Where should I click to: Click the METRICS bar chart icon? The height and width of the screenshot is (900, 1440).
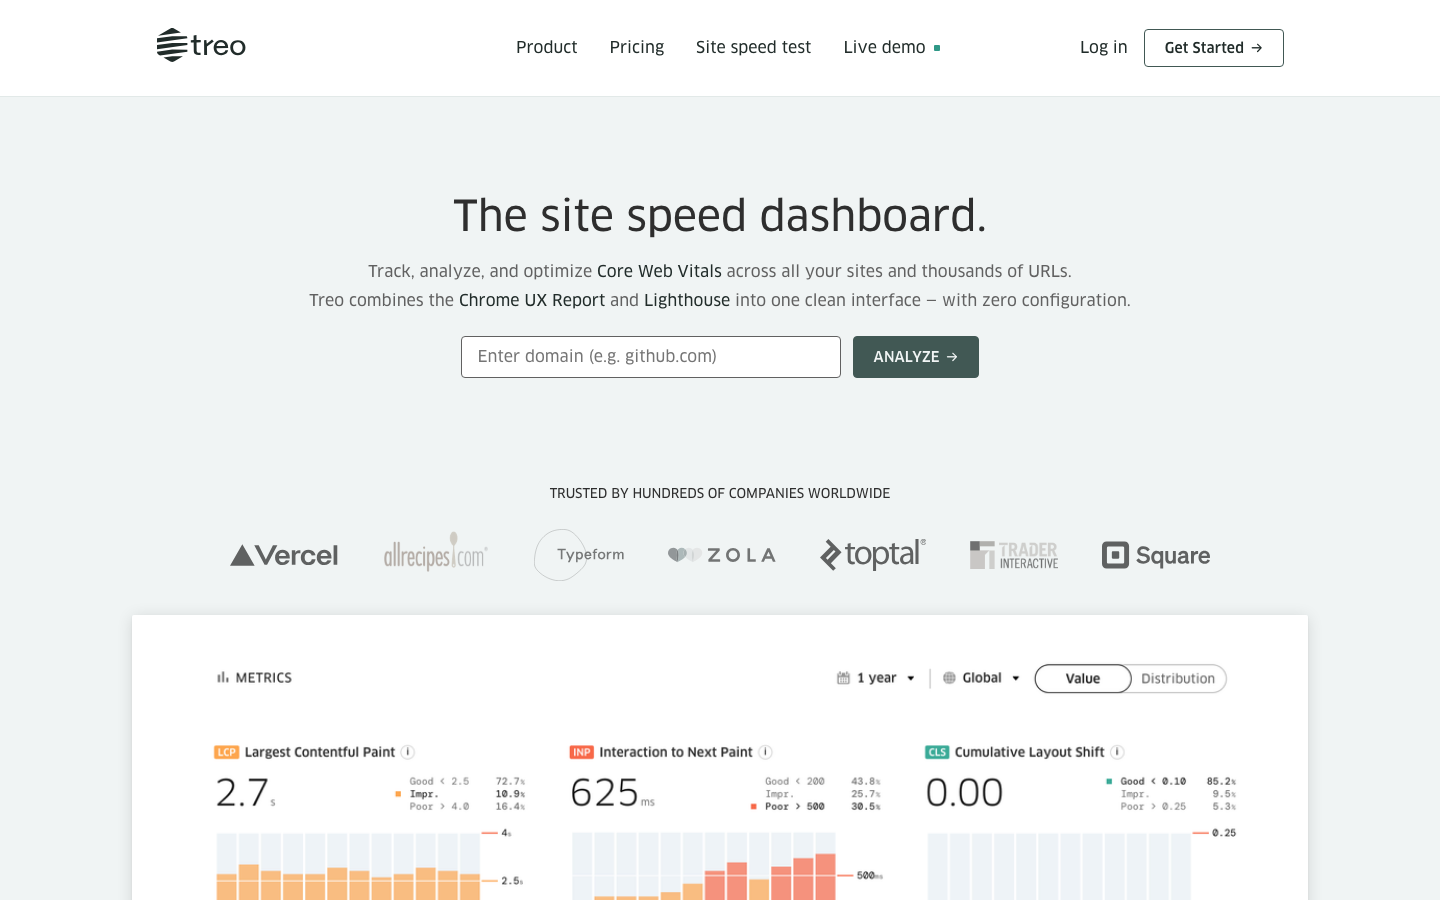(x=223, y=678)
